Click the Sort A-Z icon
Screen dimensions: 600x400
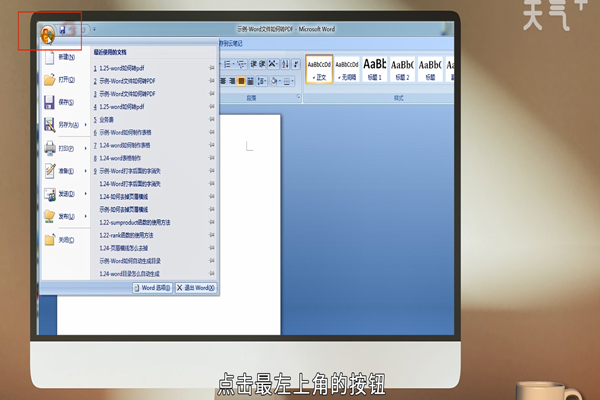(285, 64)
